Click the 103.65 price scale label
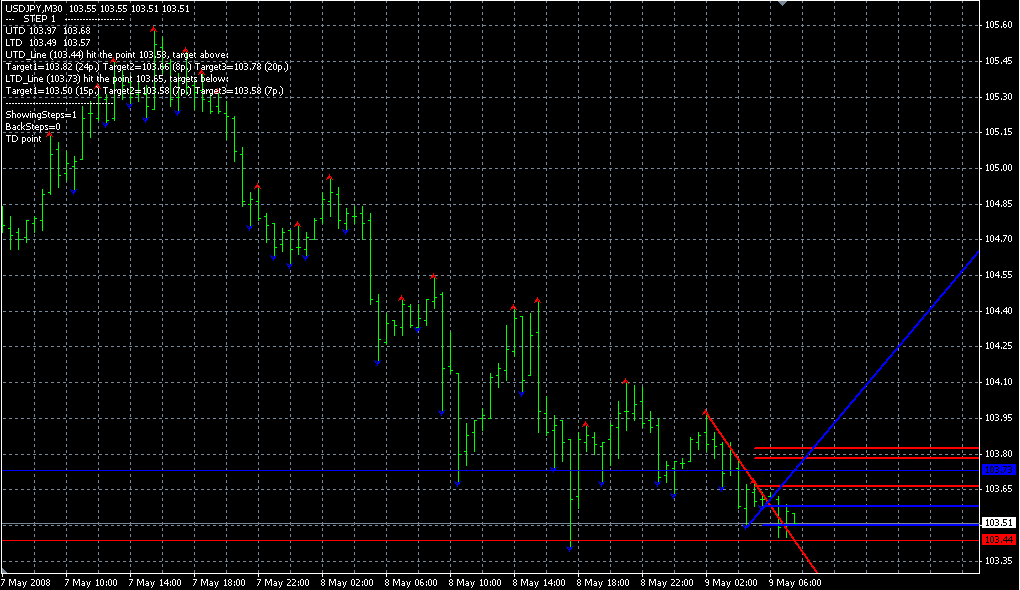The image size is (1020, 590). click(x=999, y=489)
